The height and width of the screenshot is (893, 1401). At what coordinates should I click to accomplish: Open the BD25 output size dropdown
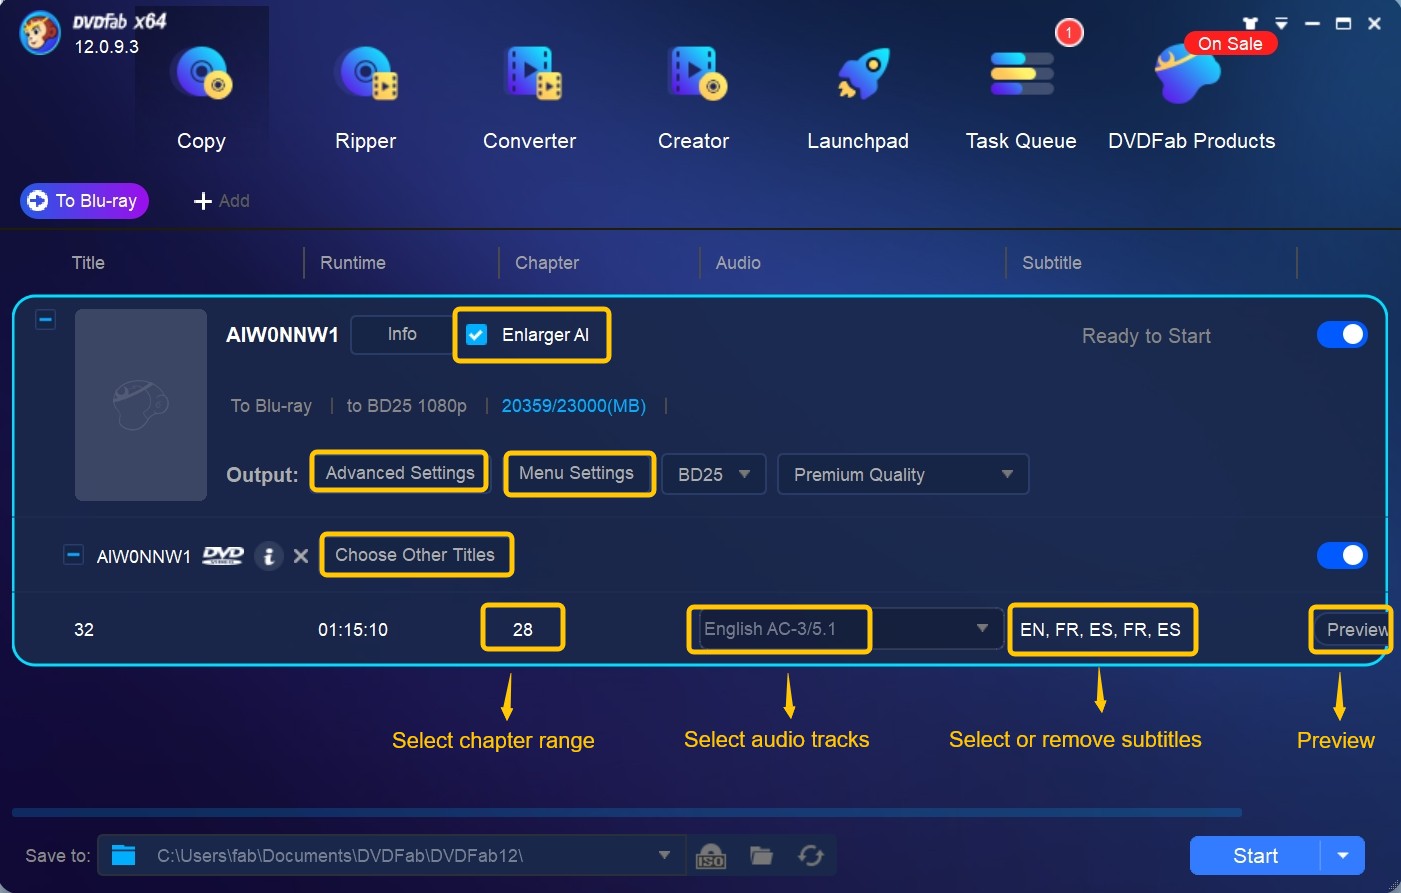713,474
